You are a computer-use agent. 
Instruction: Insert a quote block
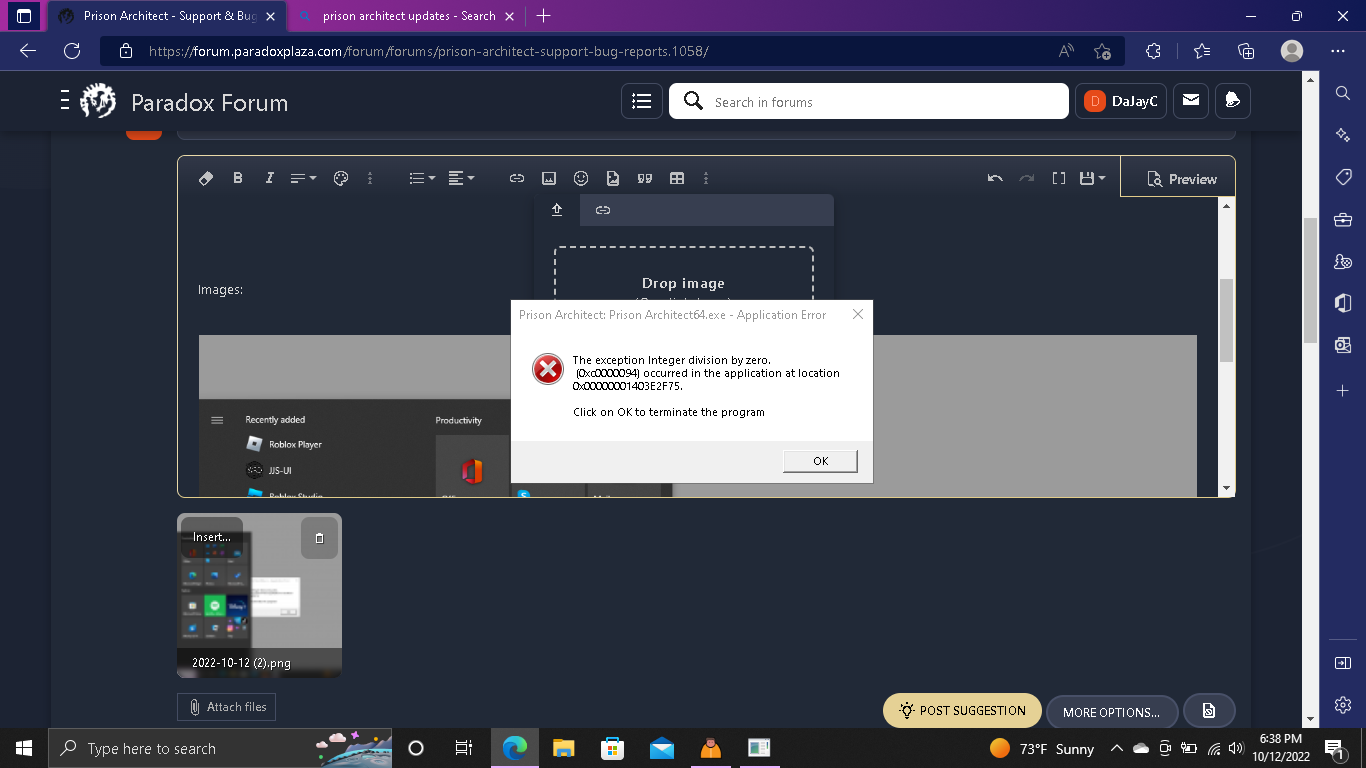click(x=645, y=178)
